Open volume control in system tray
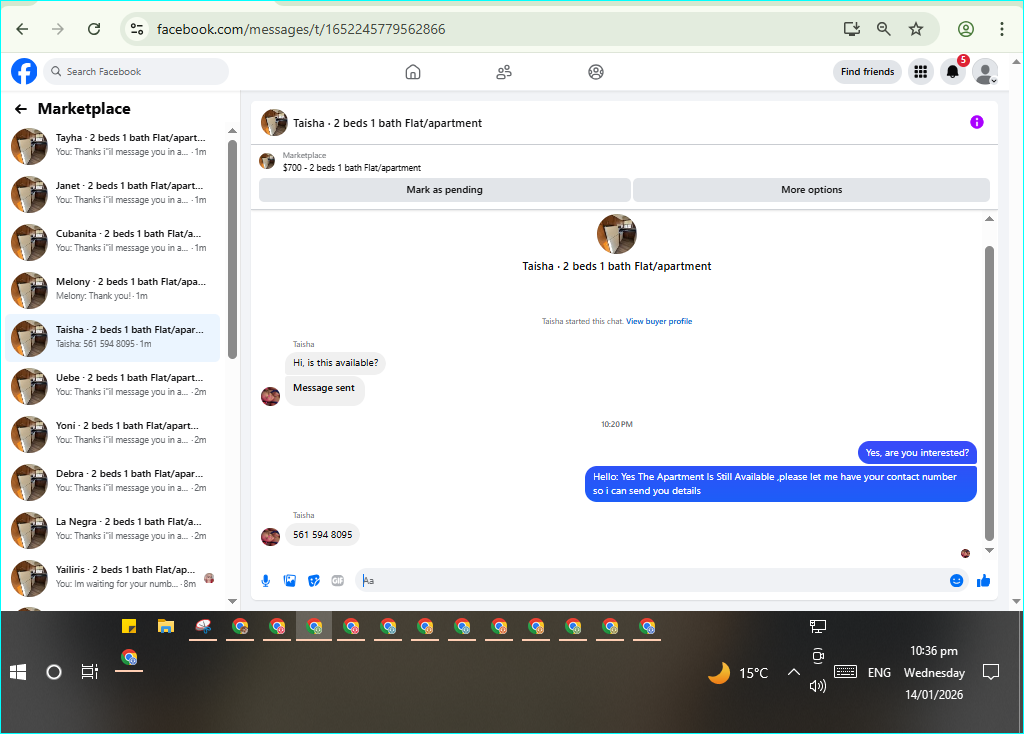This screenshot has height=734, width=1024. coord(818,686)
